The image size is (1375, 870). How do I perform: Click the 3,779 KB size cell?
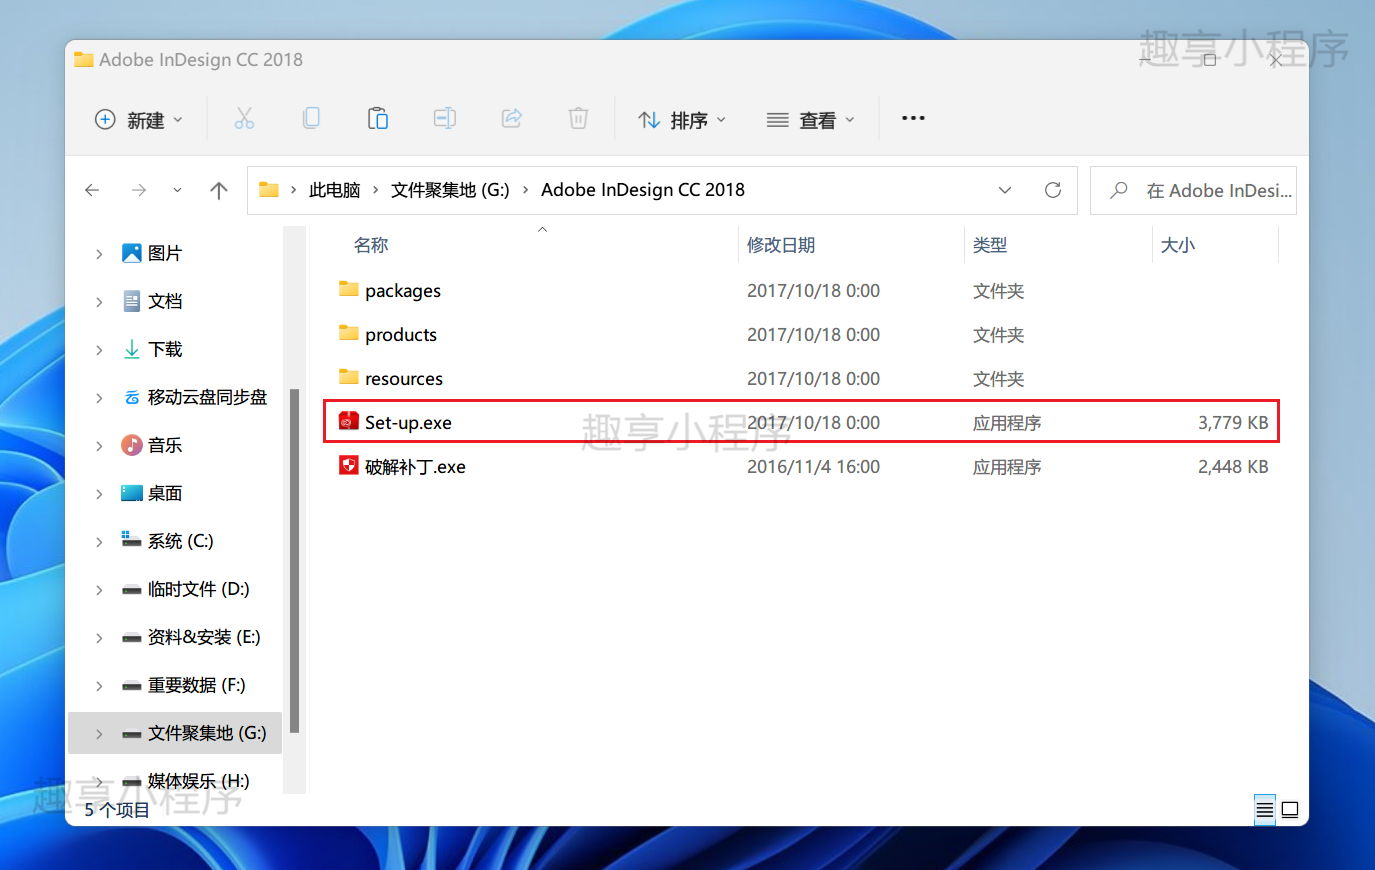[x=1233, y=422]
